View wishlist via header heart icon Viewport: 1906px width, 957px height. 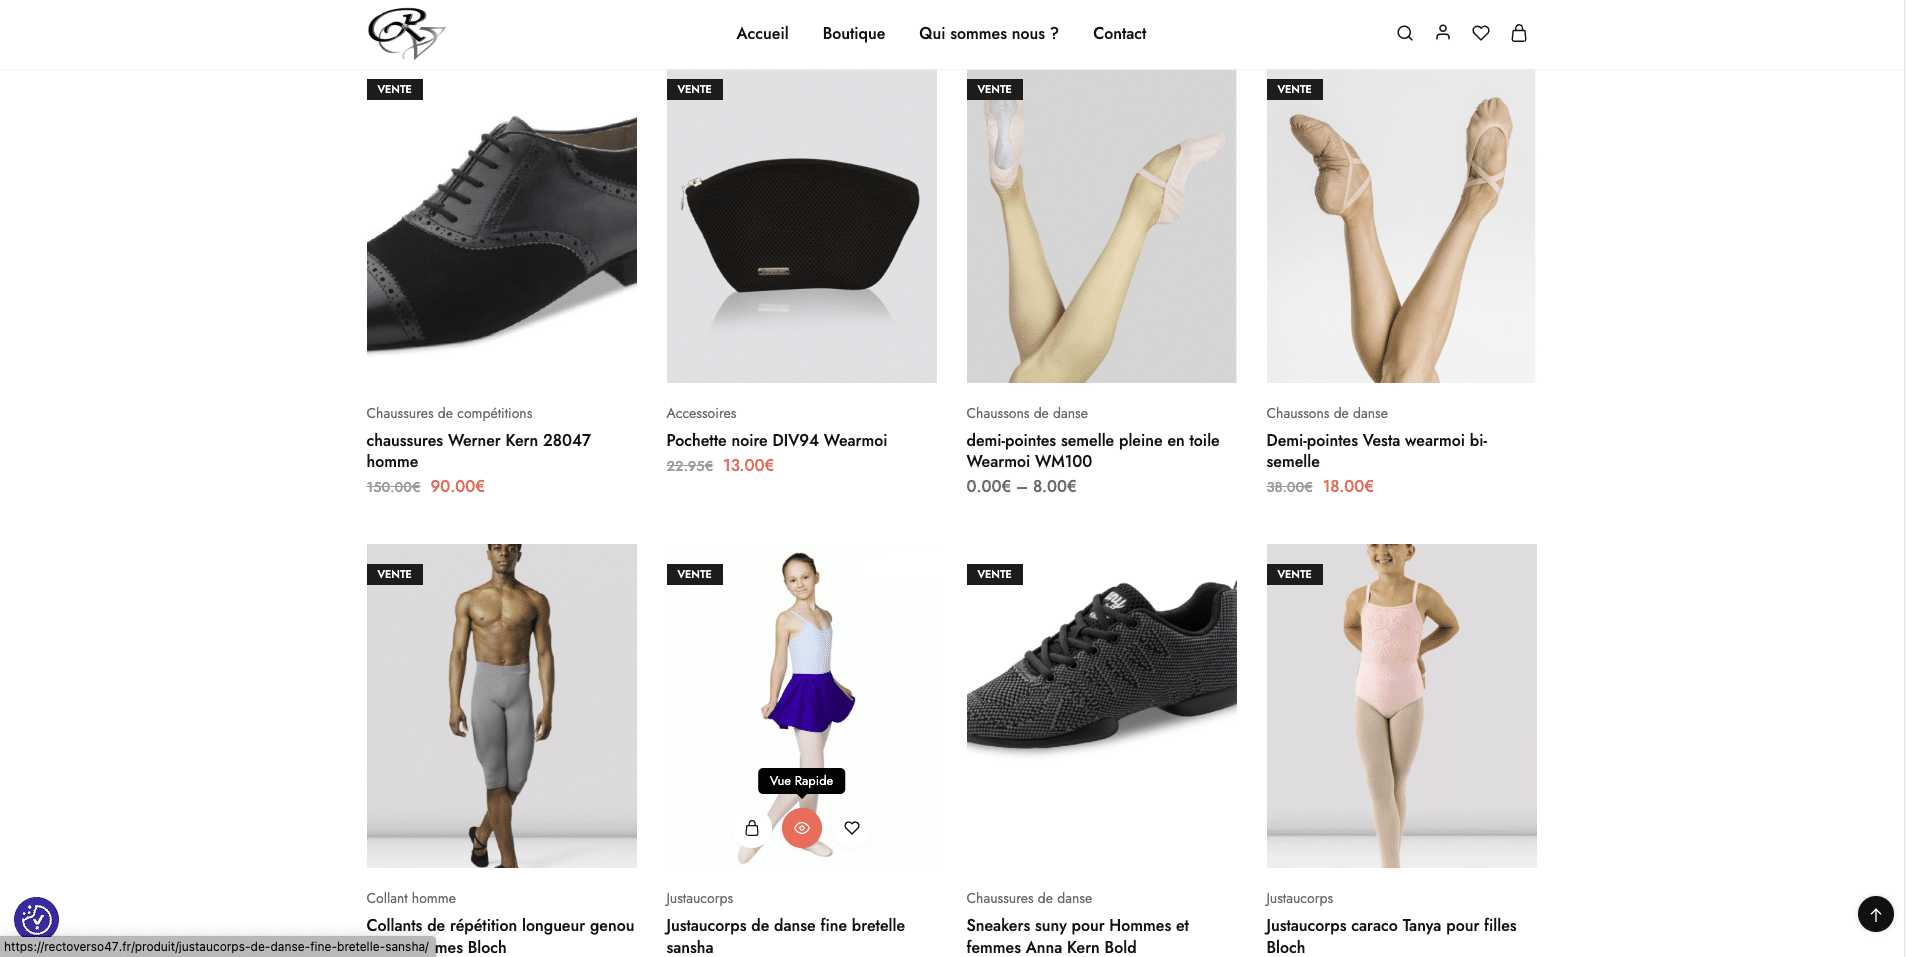tap(1480, 33)
